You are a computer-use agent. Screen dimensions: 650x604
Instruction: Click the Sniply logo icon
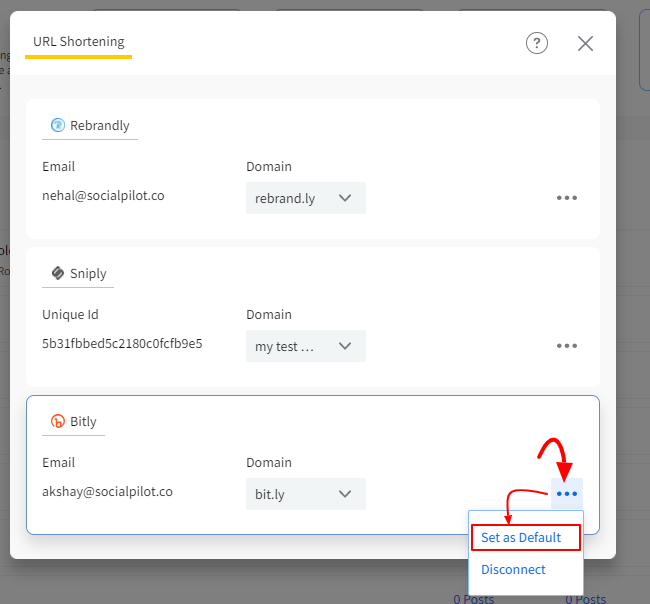[x=58, y=273]
